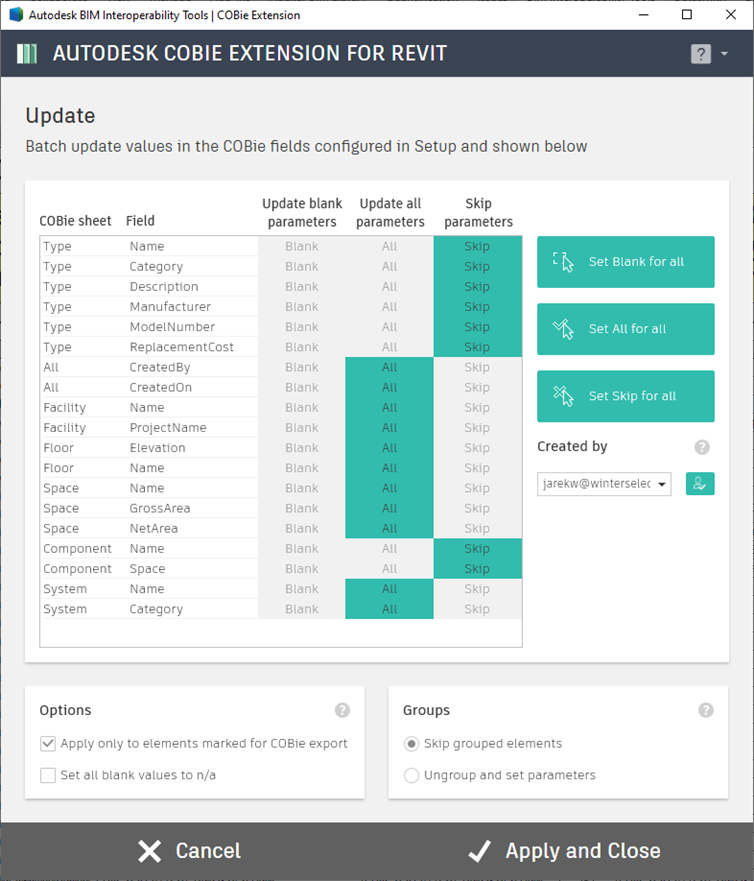Viewport: 754px width, 881px height.
Task: Open the Created by email dropdown
Action: (x=604, y=484)
